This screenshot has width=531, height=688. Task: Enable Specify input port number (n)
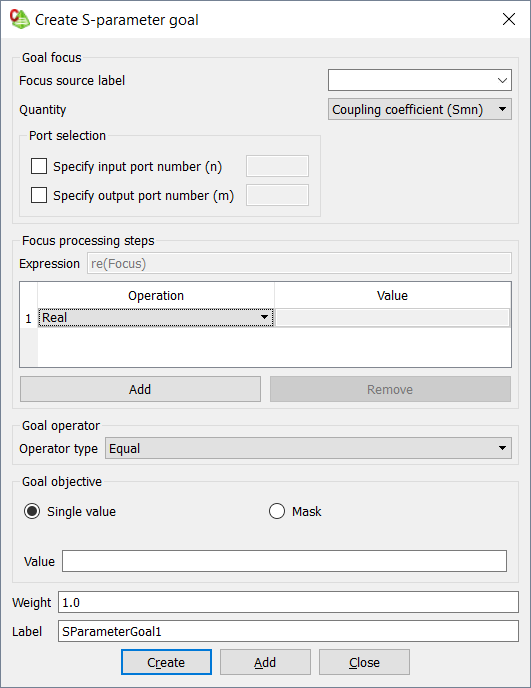pyautogui.click(x=39, y=166)
